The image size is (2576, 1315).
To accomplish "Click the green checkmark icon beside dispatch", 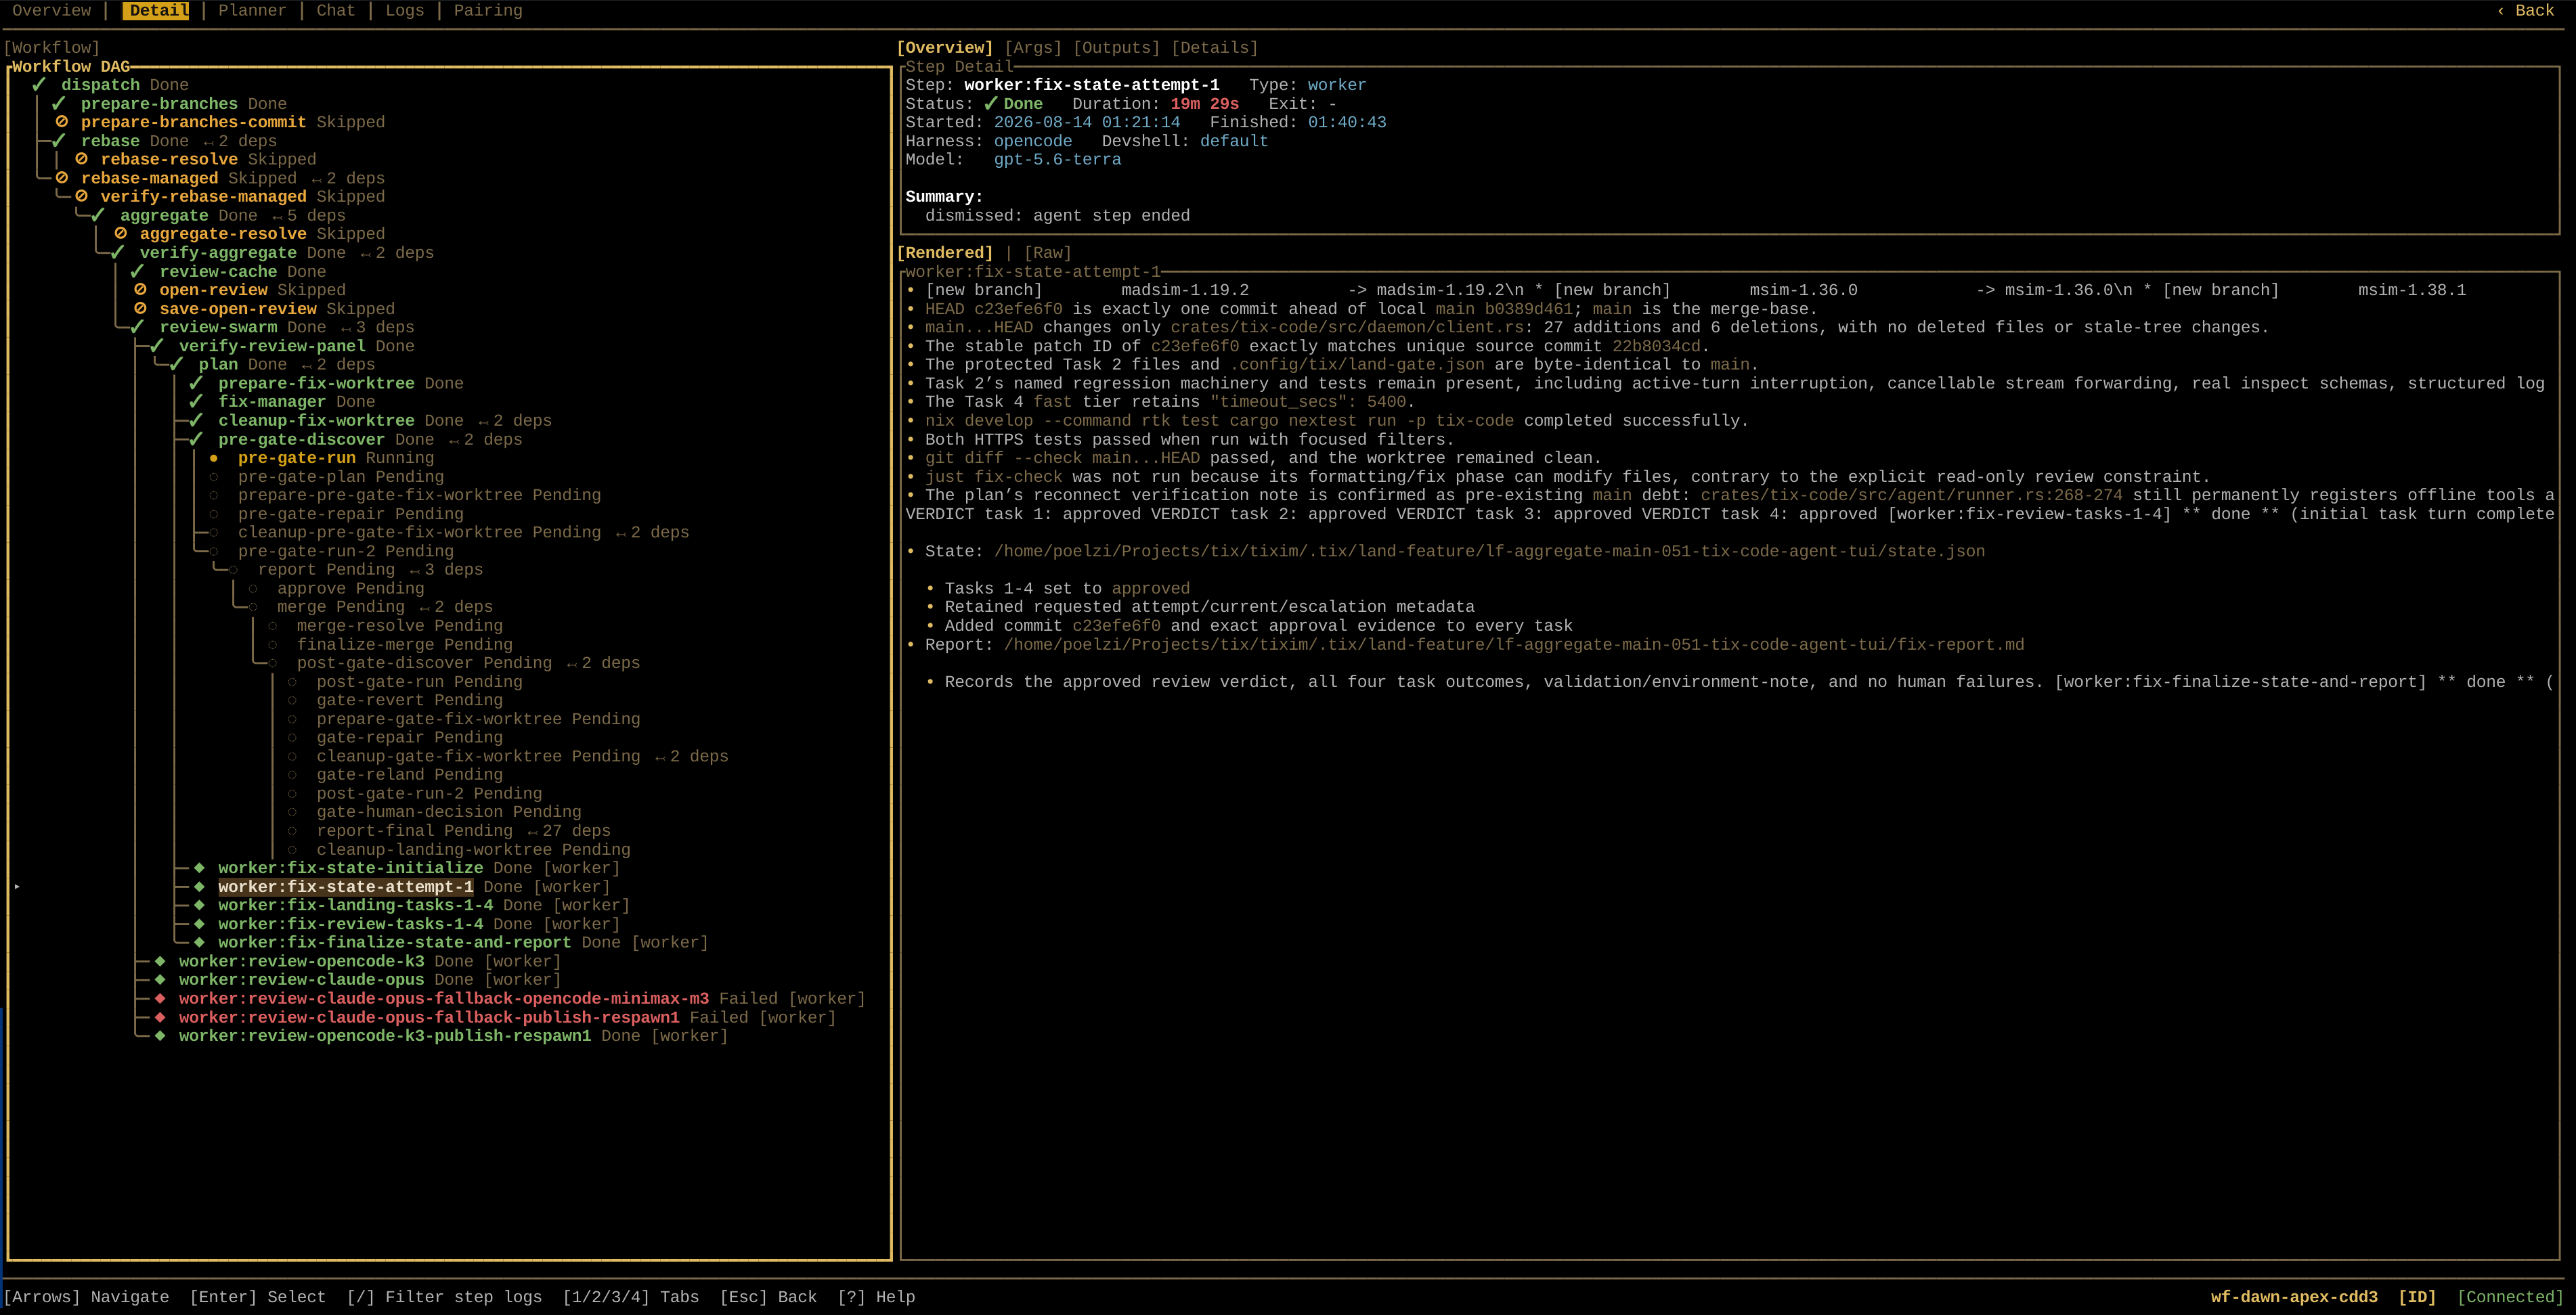I will tap(39, 85).
